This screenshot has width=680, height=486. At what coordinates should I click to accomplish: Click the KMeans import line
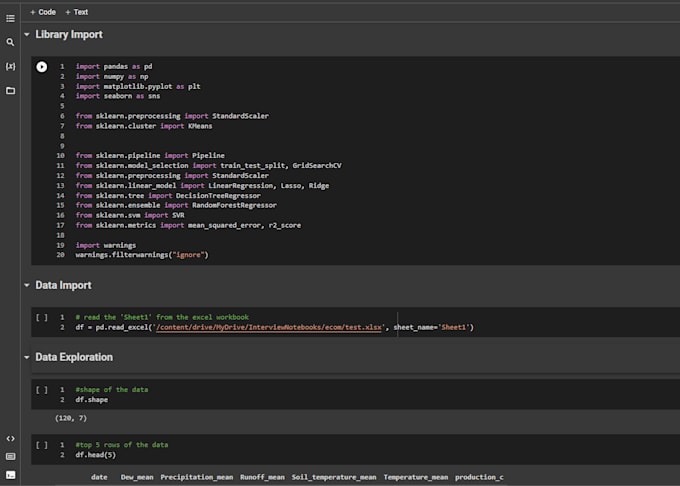[x=144, y=126]
